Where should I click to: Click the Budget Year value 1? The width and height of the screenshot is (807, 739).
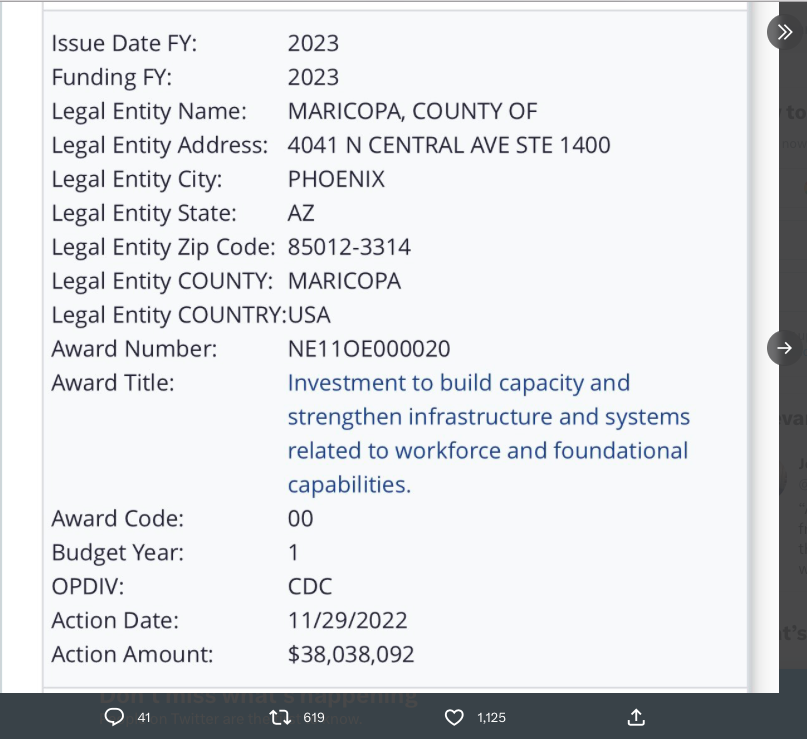(293, 553)
